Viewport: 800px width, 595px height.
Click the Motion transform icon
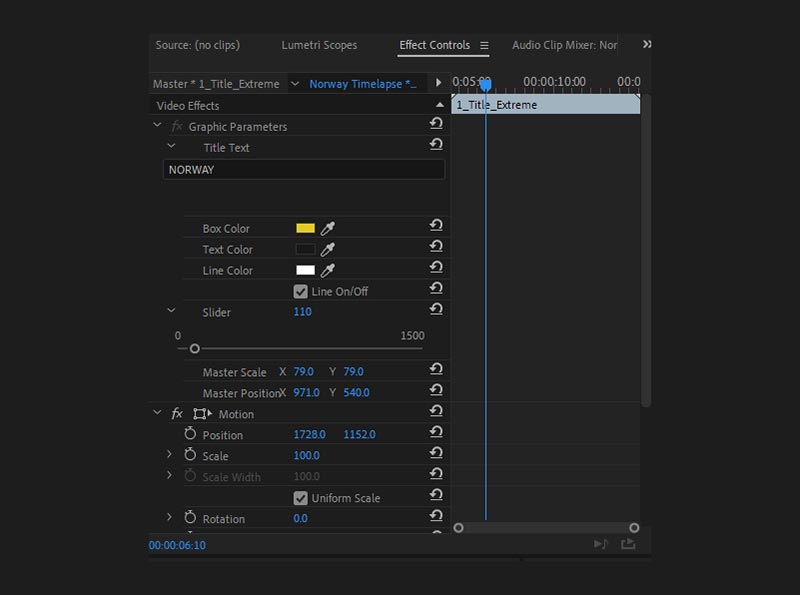(202, 413)
